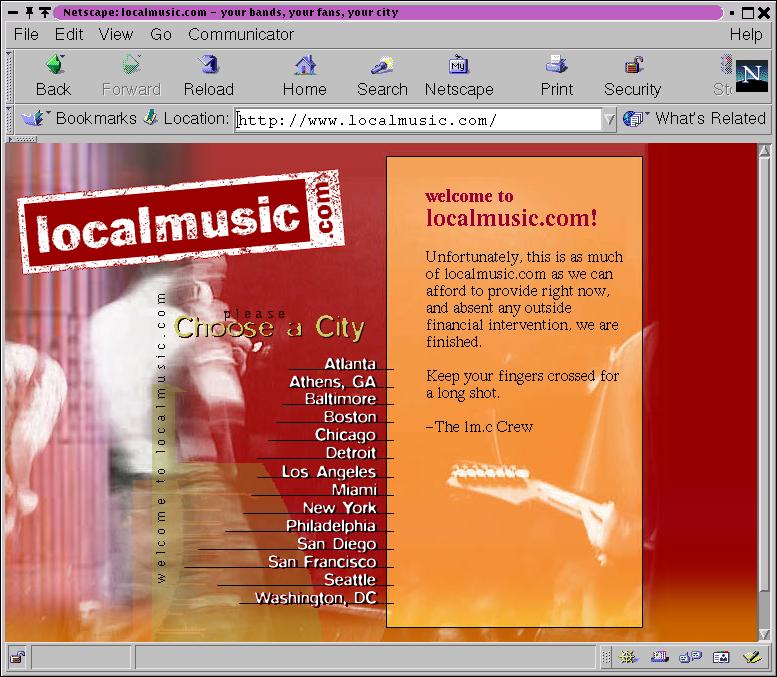Select the San Francisco link
This screenshot has height=677, width=777.
322,562
